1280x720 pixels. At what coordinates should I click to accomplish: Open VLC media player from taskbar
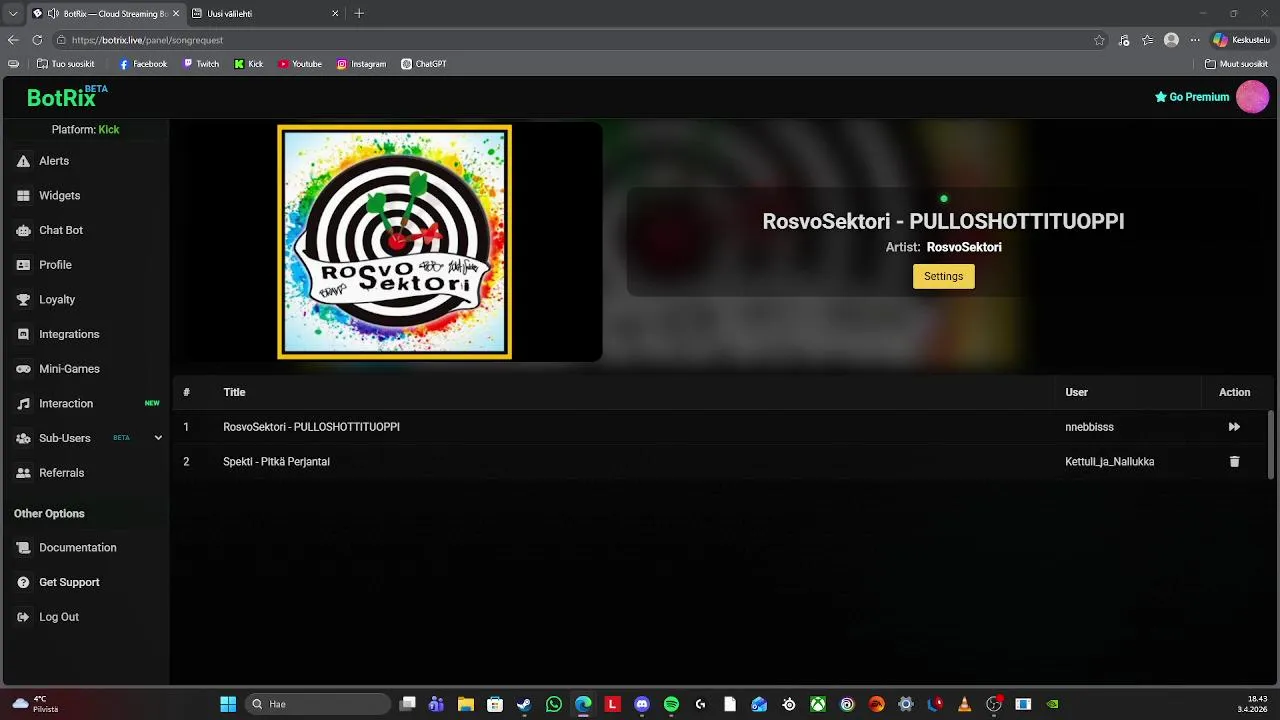964,704
